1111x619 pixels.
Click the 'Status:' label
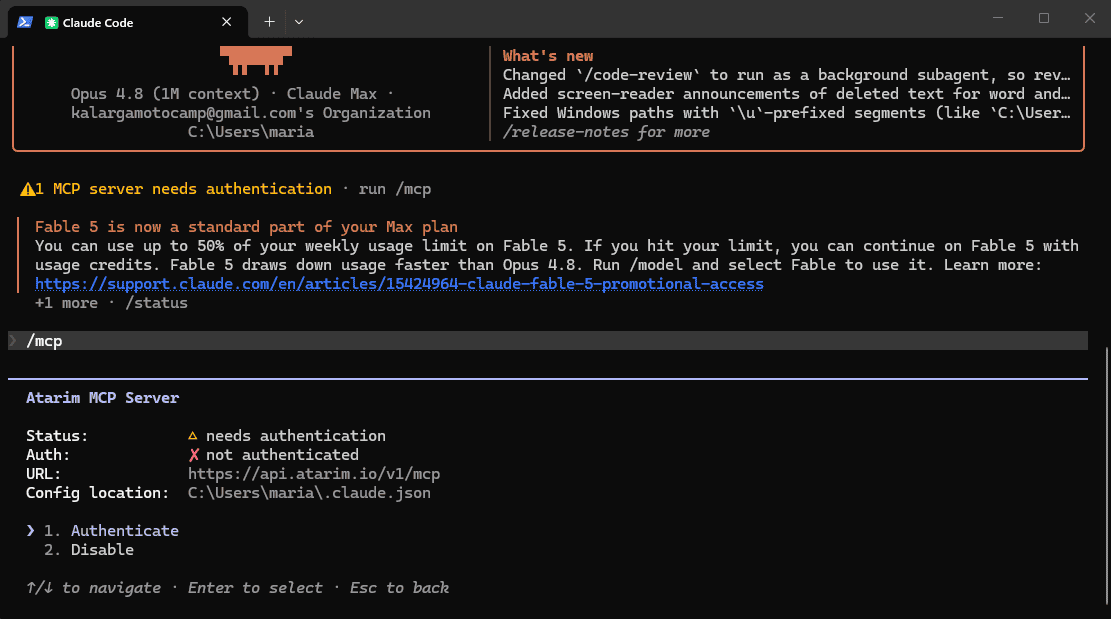[57, 436]
